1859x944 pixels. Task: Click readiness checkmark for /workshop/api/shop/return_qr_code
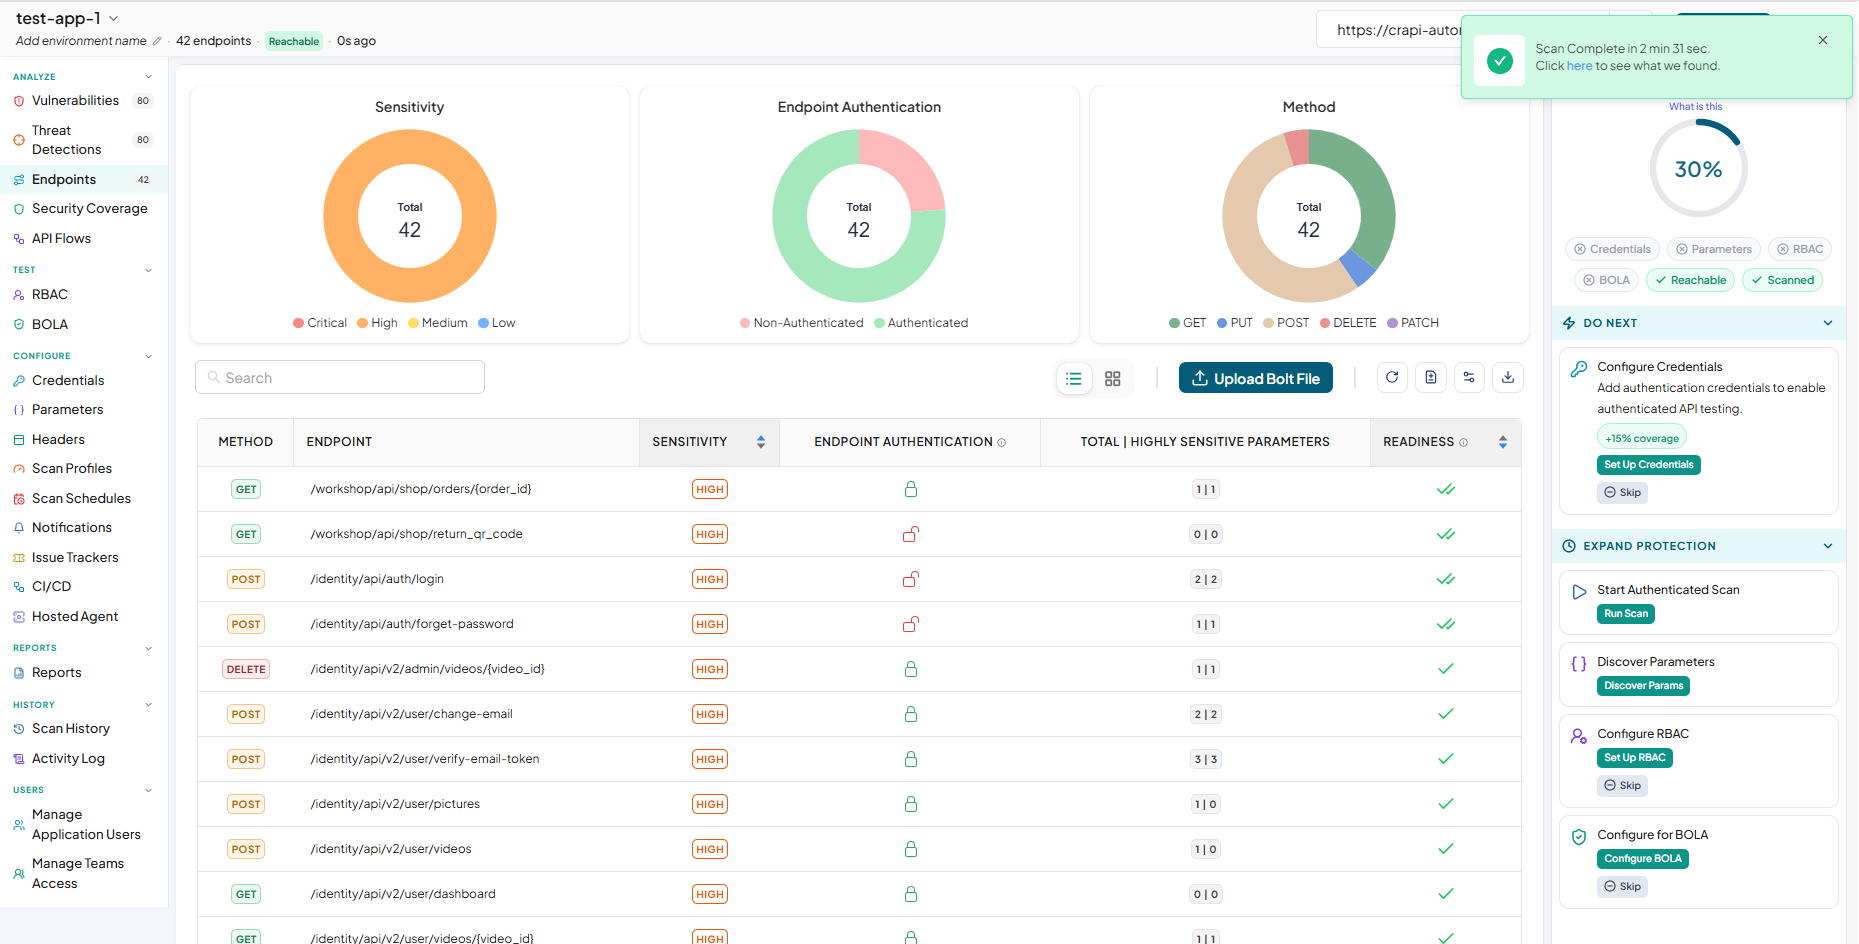tap(1446, 534)
